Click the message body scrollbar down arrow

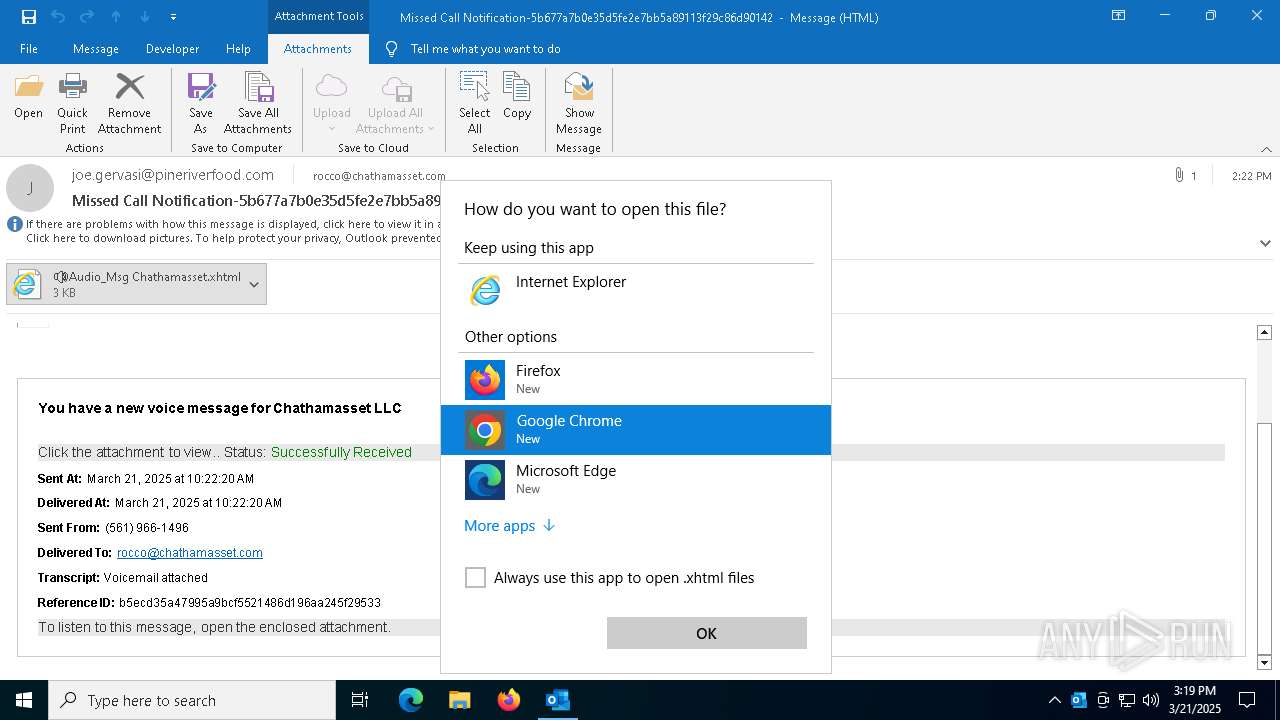pyautogui.click(x=1264, y=662)
